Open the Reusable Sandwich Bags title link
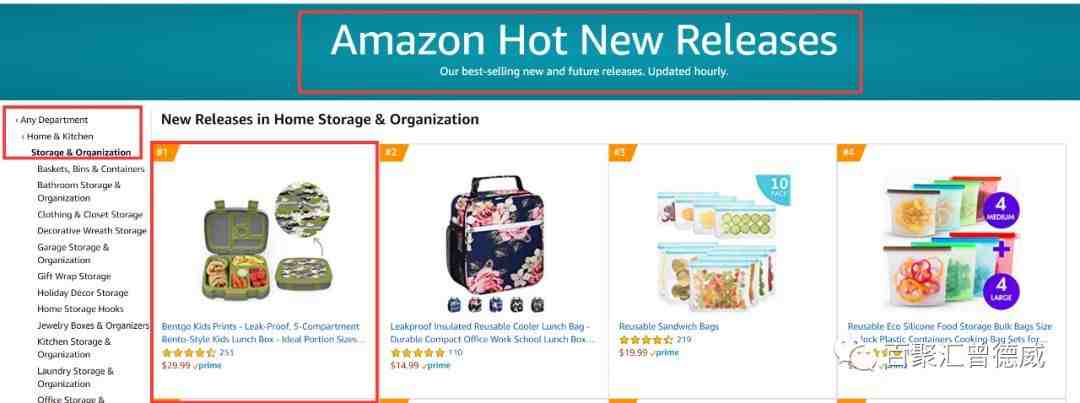The height and width of the screenshot is (403, 1080). tap(669, 327)
